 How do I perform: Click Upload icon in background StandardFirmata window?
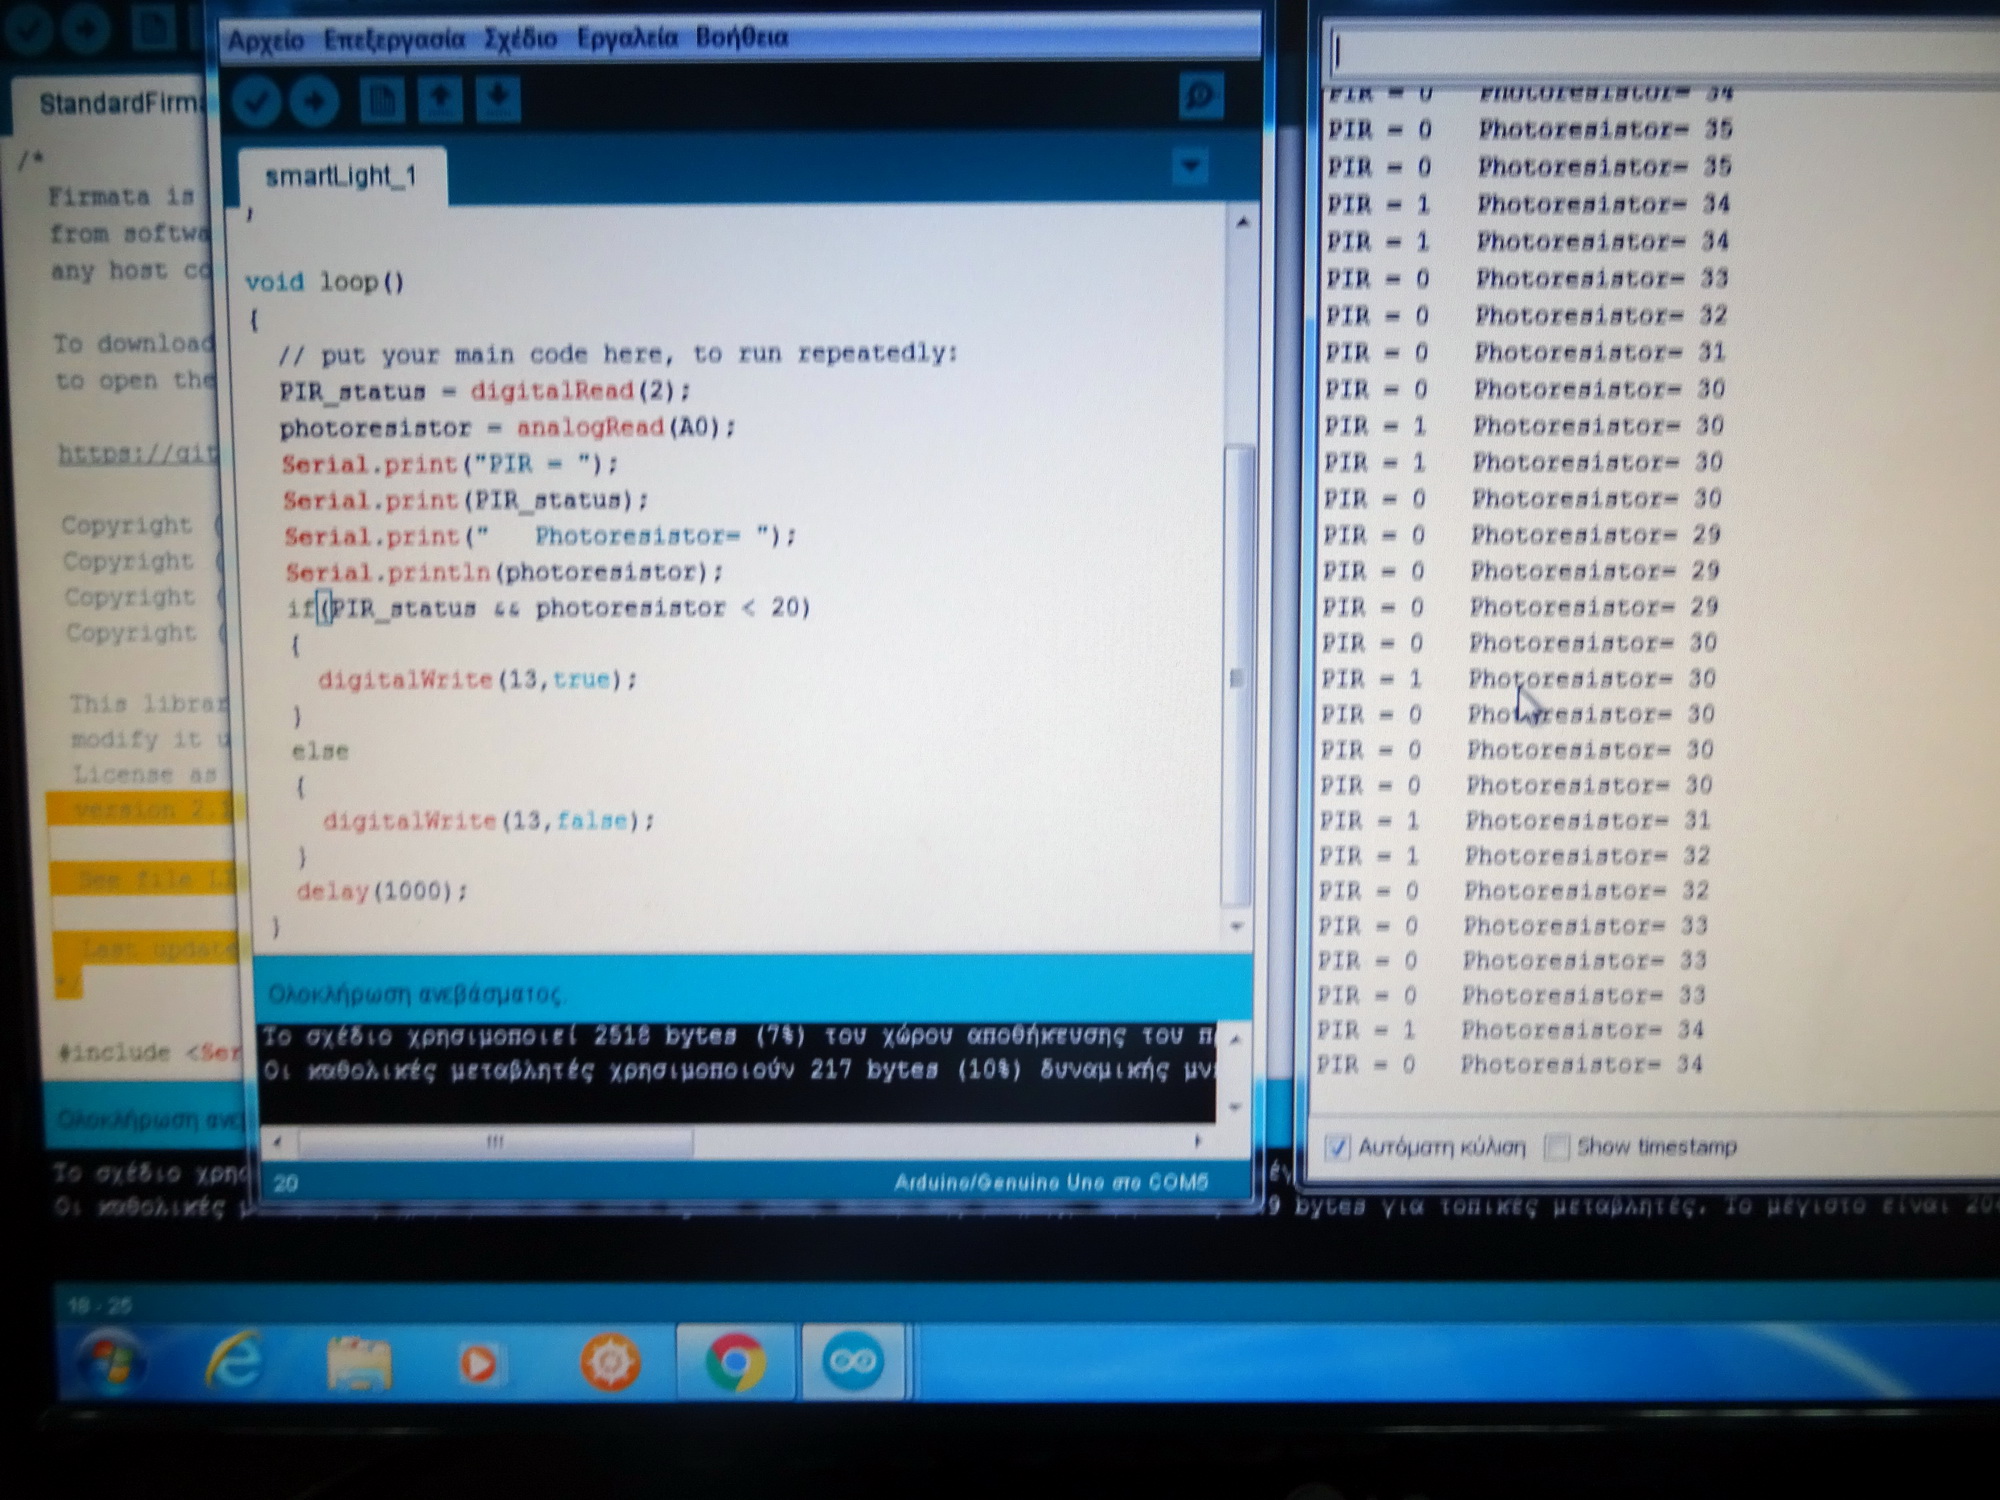[86, 28]
